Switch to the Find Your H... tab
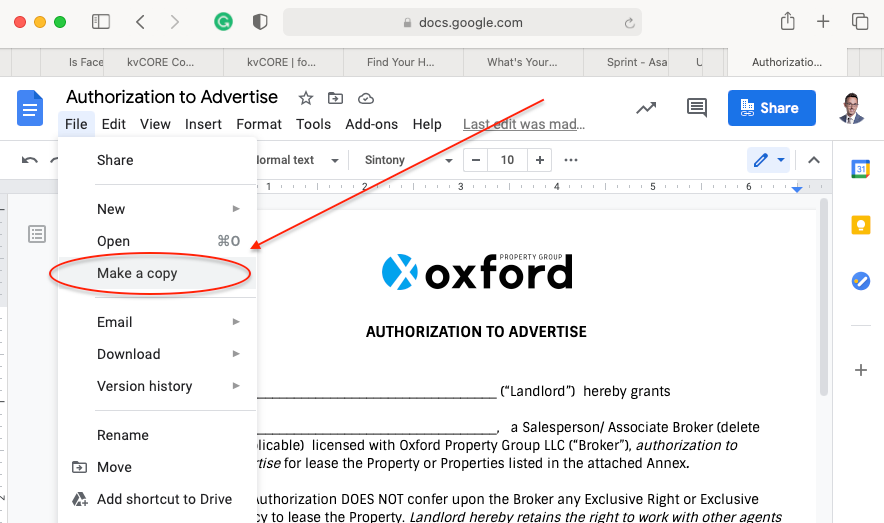 pyautogui.click(x=403, y=62)
